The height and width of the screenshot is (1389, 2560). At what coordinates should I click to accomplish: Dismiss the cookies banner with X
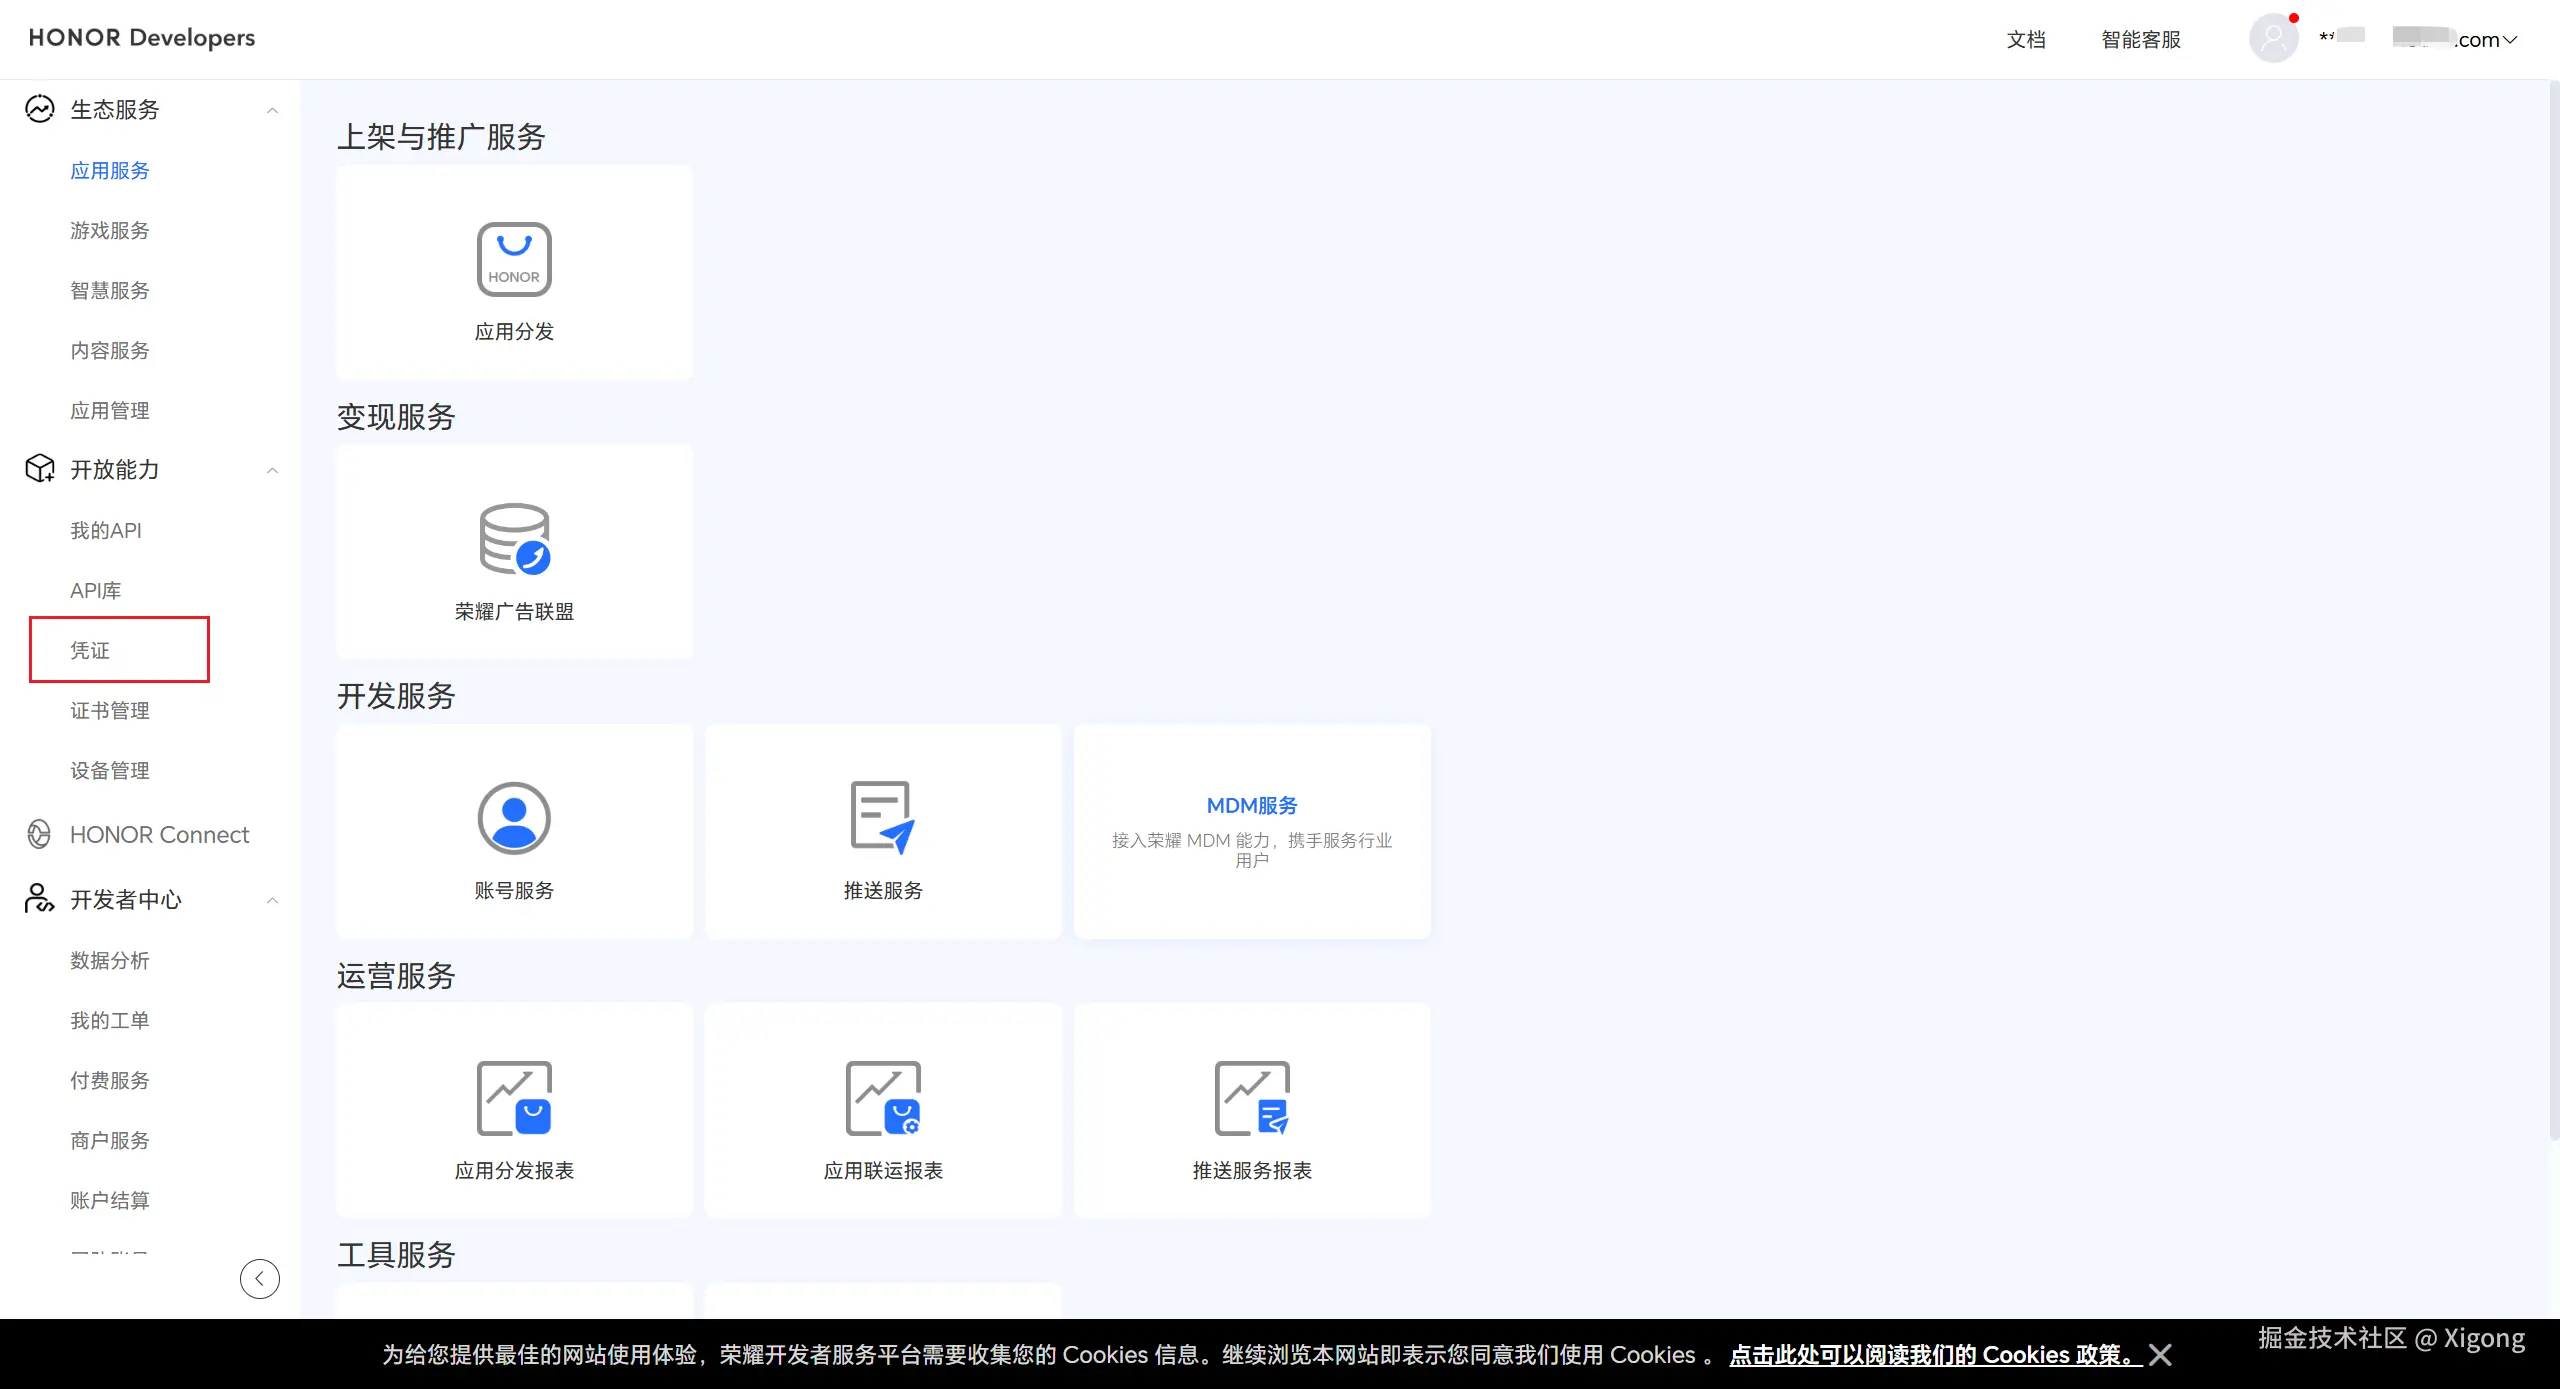click(2160, 1355)
